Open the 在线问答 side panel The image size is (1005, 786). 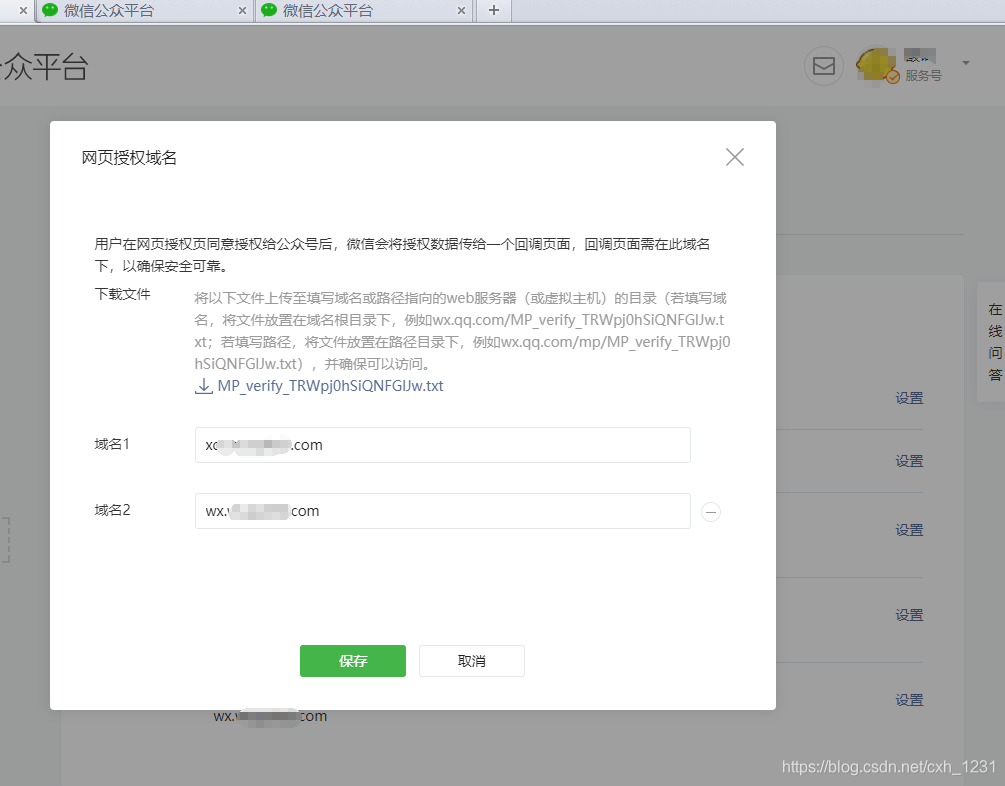click(x=994, y=343)
